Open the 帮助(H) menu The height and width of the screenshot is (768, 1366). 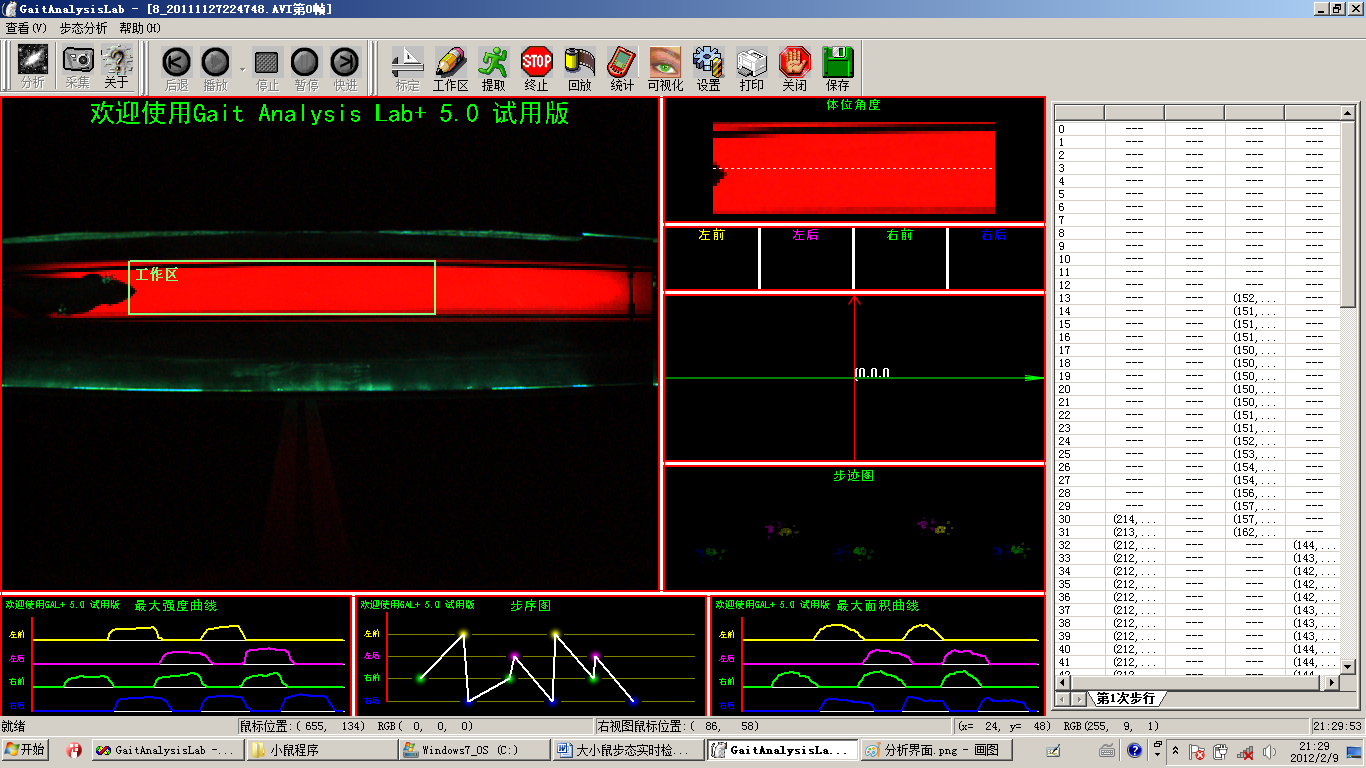pos(139,28)
